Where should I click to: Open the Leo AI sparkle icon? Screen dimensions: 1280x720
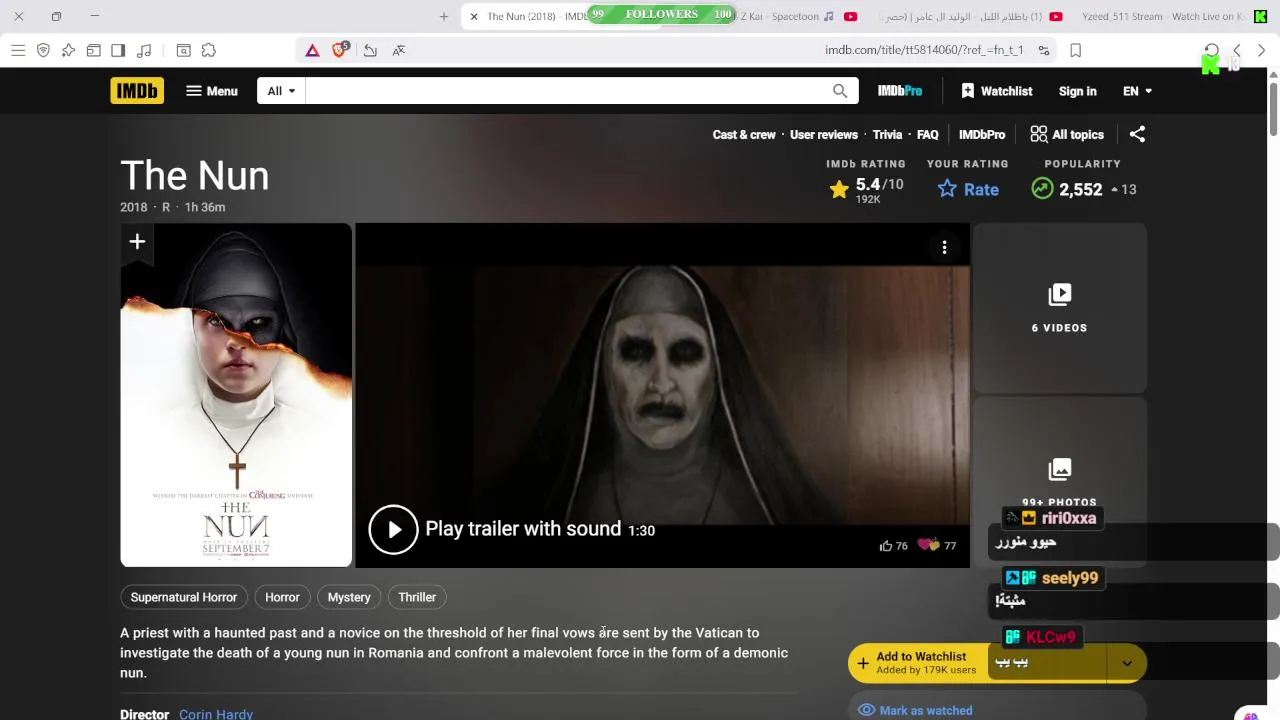click(x=68, y=50)
